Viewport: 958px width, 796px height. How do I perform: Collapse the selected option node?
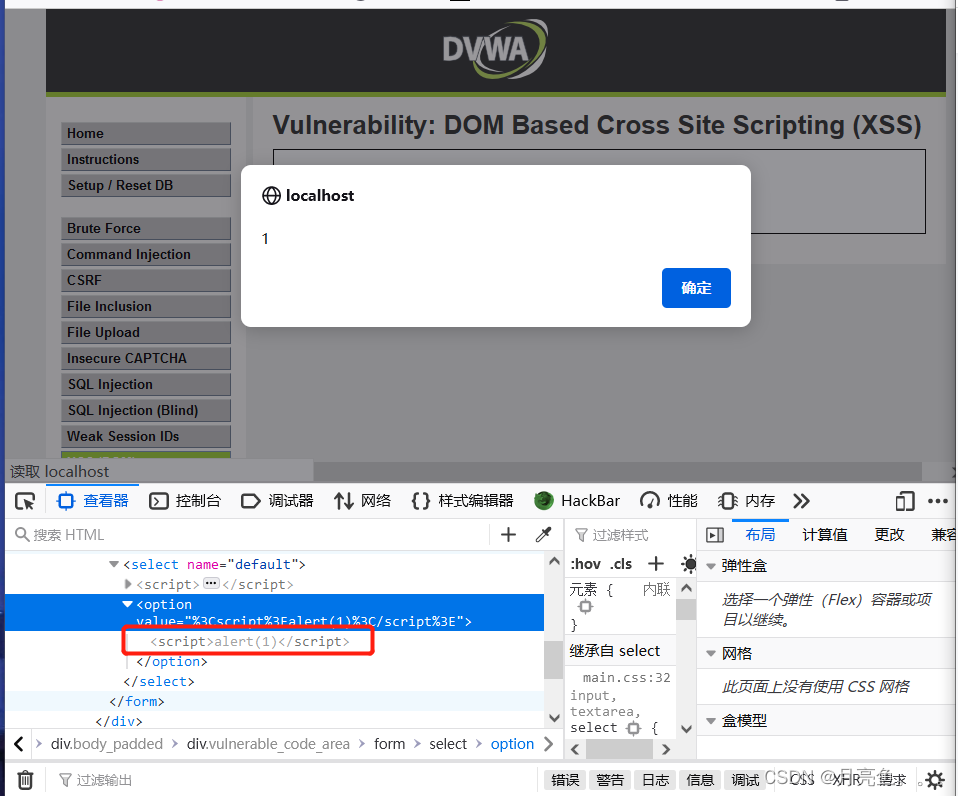click(127, 604)
